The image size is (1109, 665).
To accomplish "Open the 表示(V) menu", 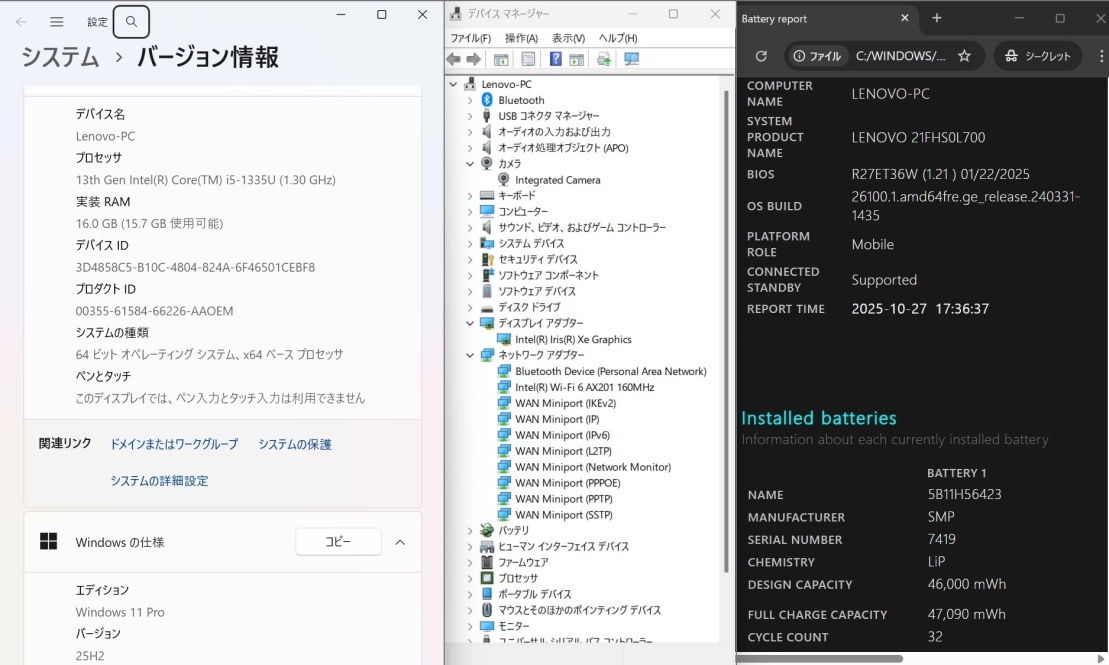I will [x=568, y=38].
